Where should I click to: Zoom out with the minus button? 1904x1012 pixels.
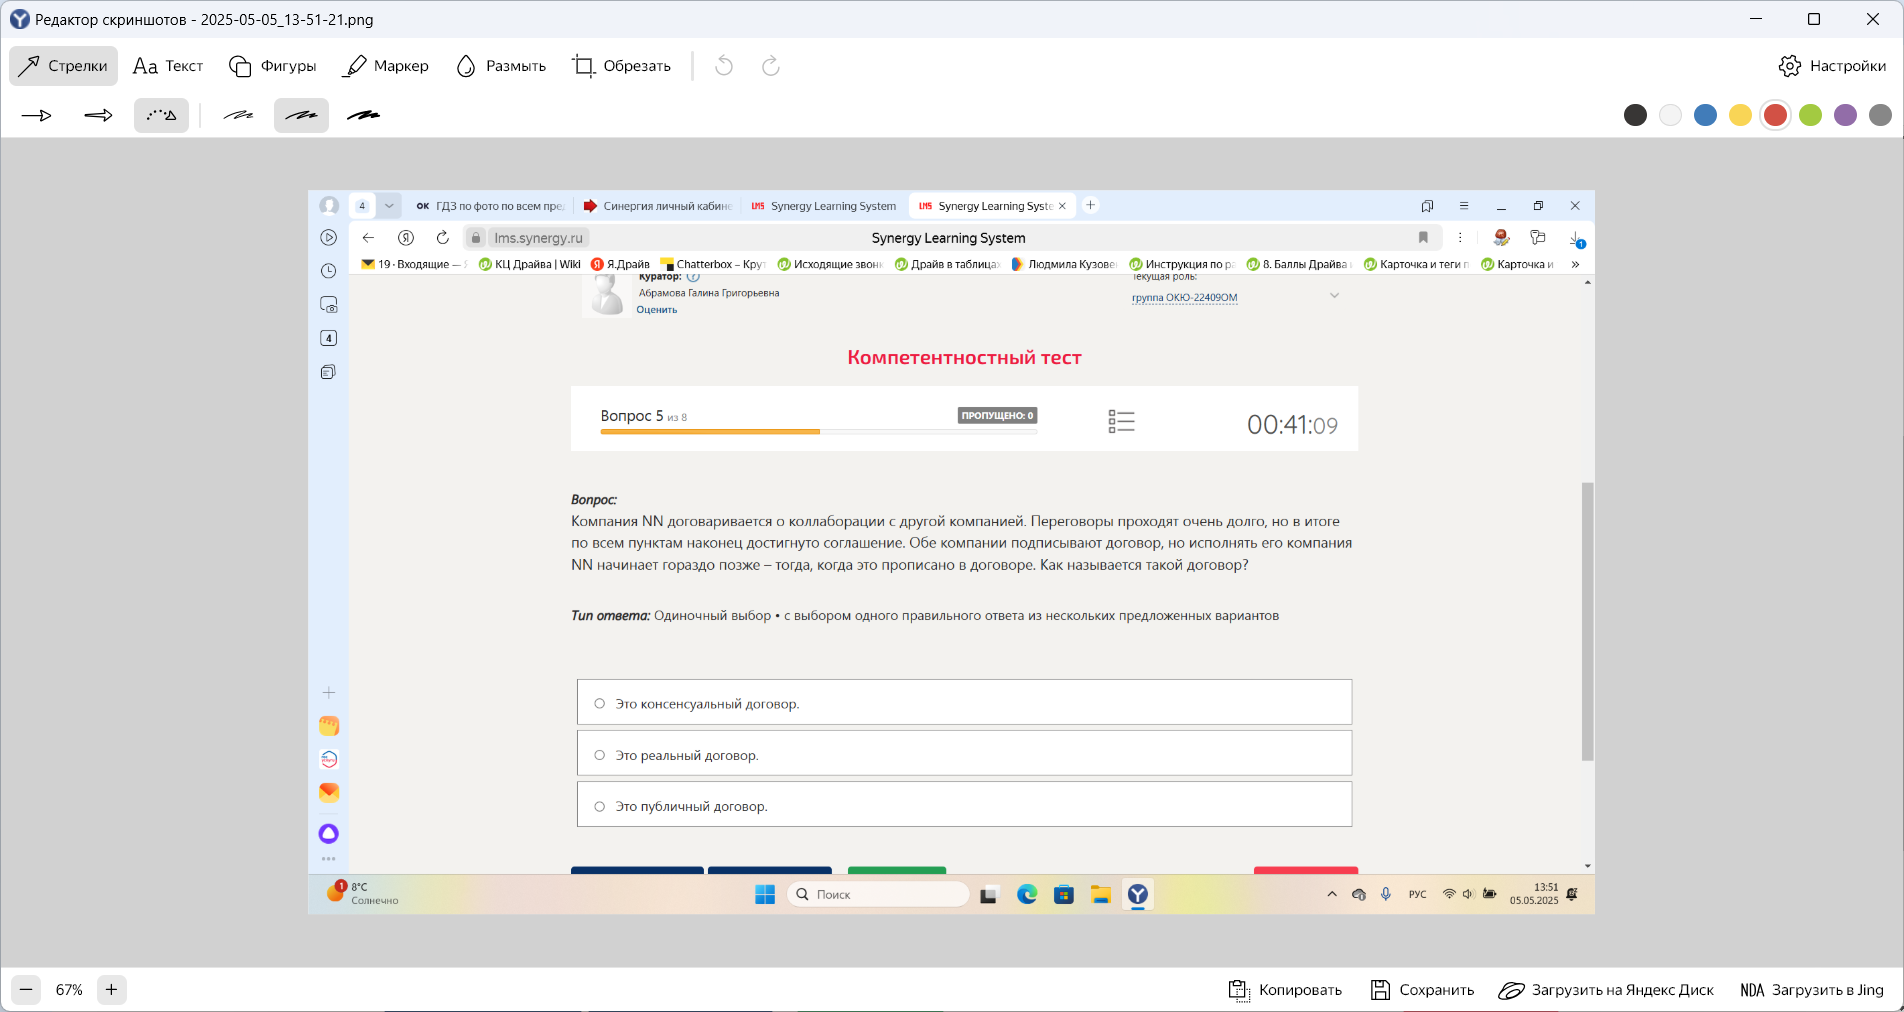click(26, 990)
